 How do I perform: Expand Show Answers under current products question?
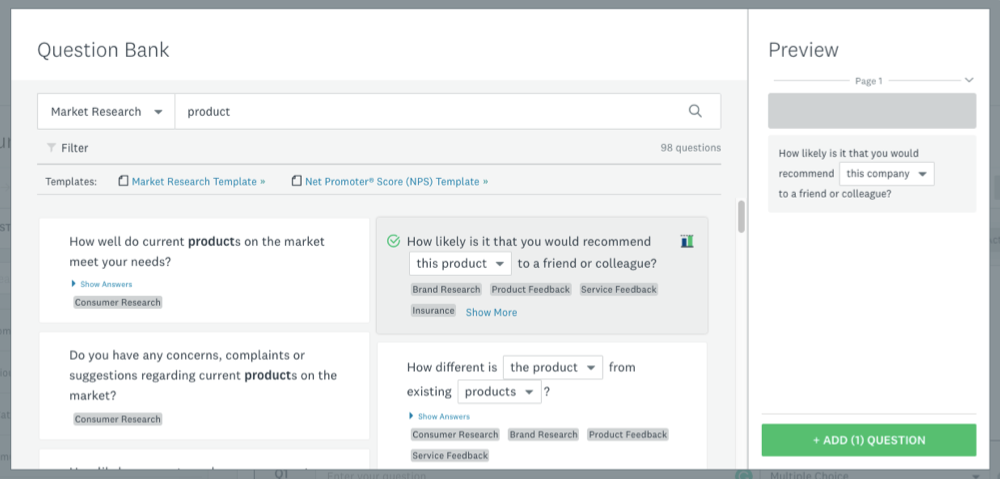(104, 284)
